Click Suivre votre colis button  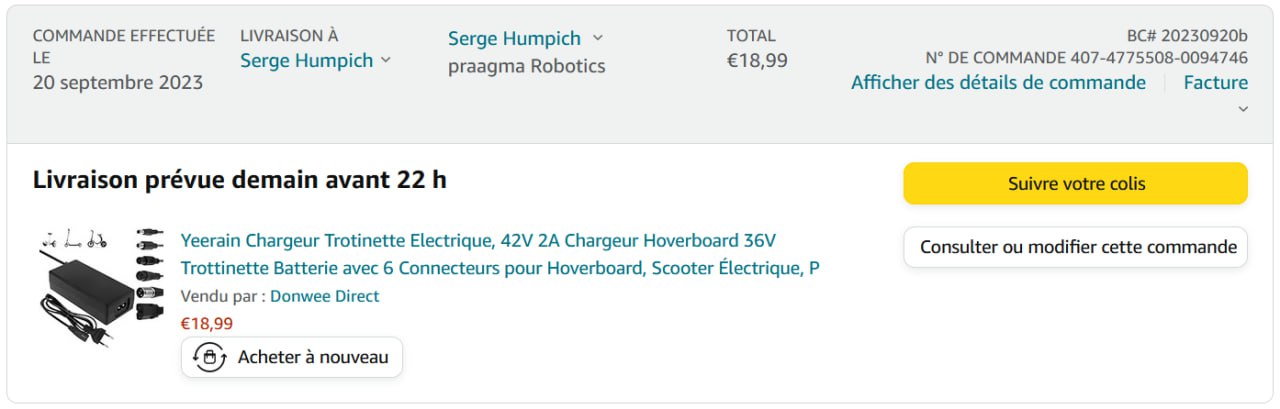(x=1075, y=184)
